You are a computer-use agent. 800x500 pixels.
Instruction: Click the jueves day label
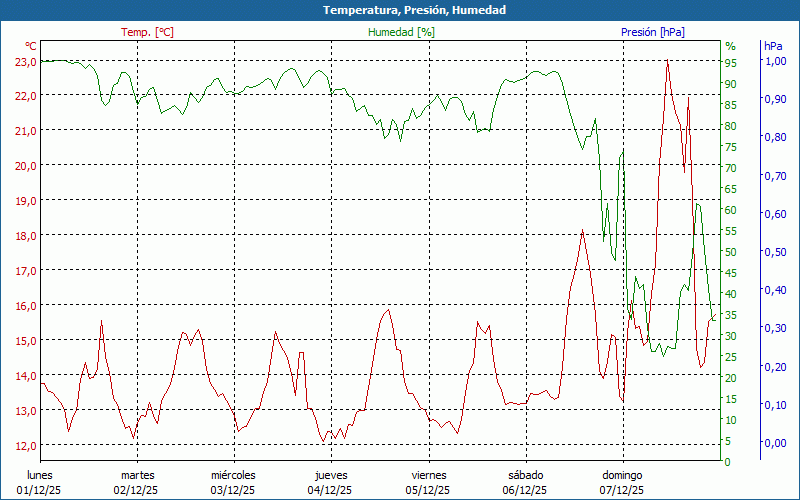[x=331, y=475]
